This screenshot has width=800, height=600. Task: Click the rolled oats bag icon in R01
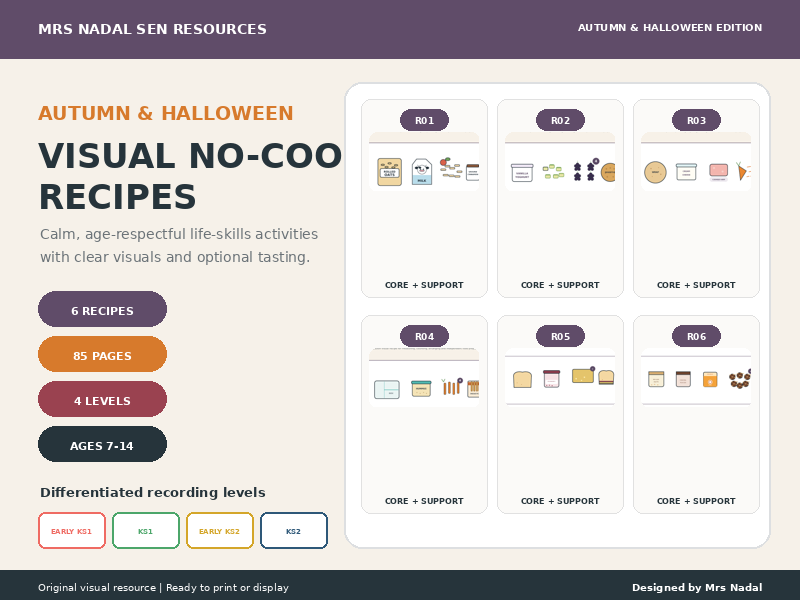pos(389,172)
